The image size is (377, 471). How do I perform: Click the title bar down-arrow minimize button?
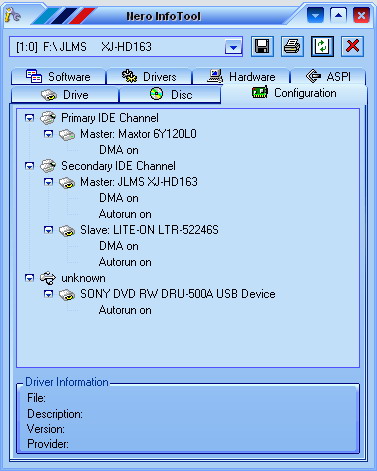[315, 15]
